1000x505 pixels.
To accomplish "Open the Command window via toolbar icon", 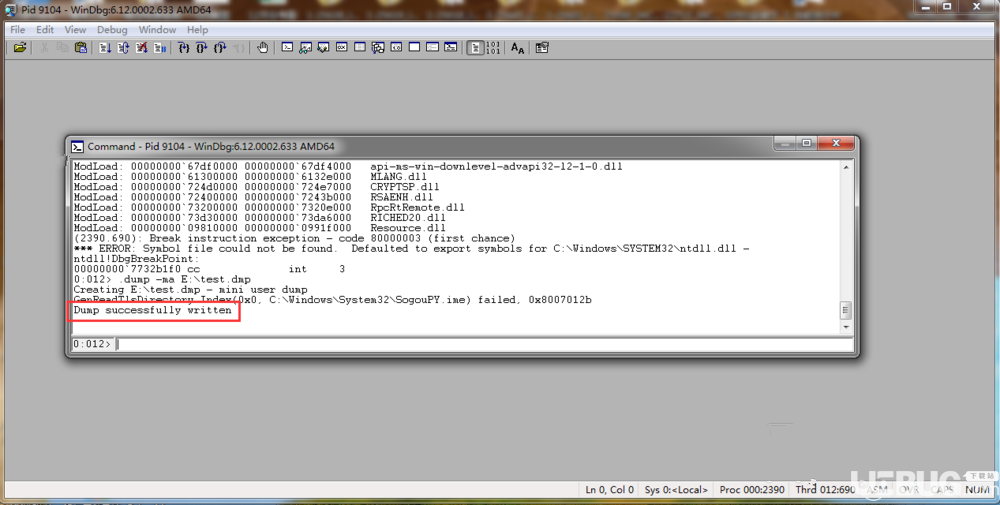I will pos(287,48).
